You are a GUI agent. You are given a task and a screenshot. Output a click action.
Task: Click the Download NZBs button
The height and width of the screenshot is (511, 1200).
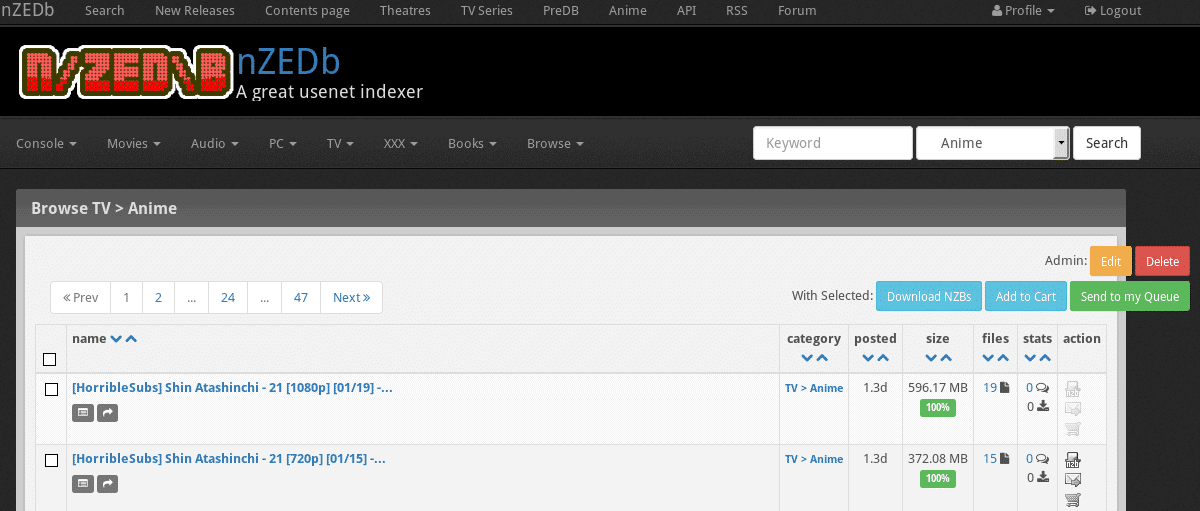tap(929, 296)
